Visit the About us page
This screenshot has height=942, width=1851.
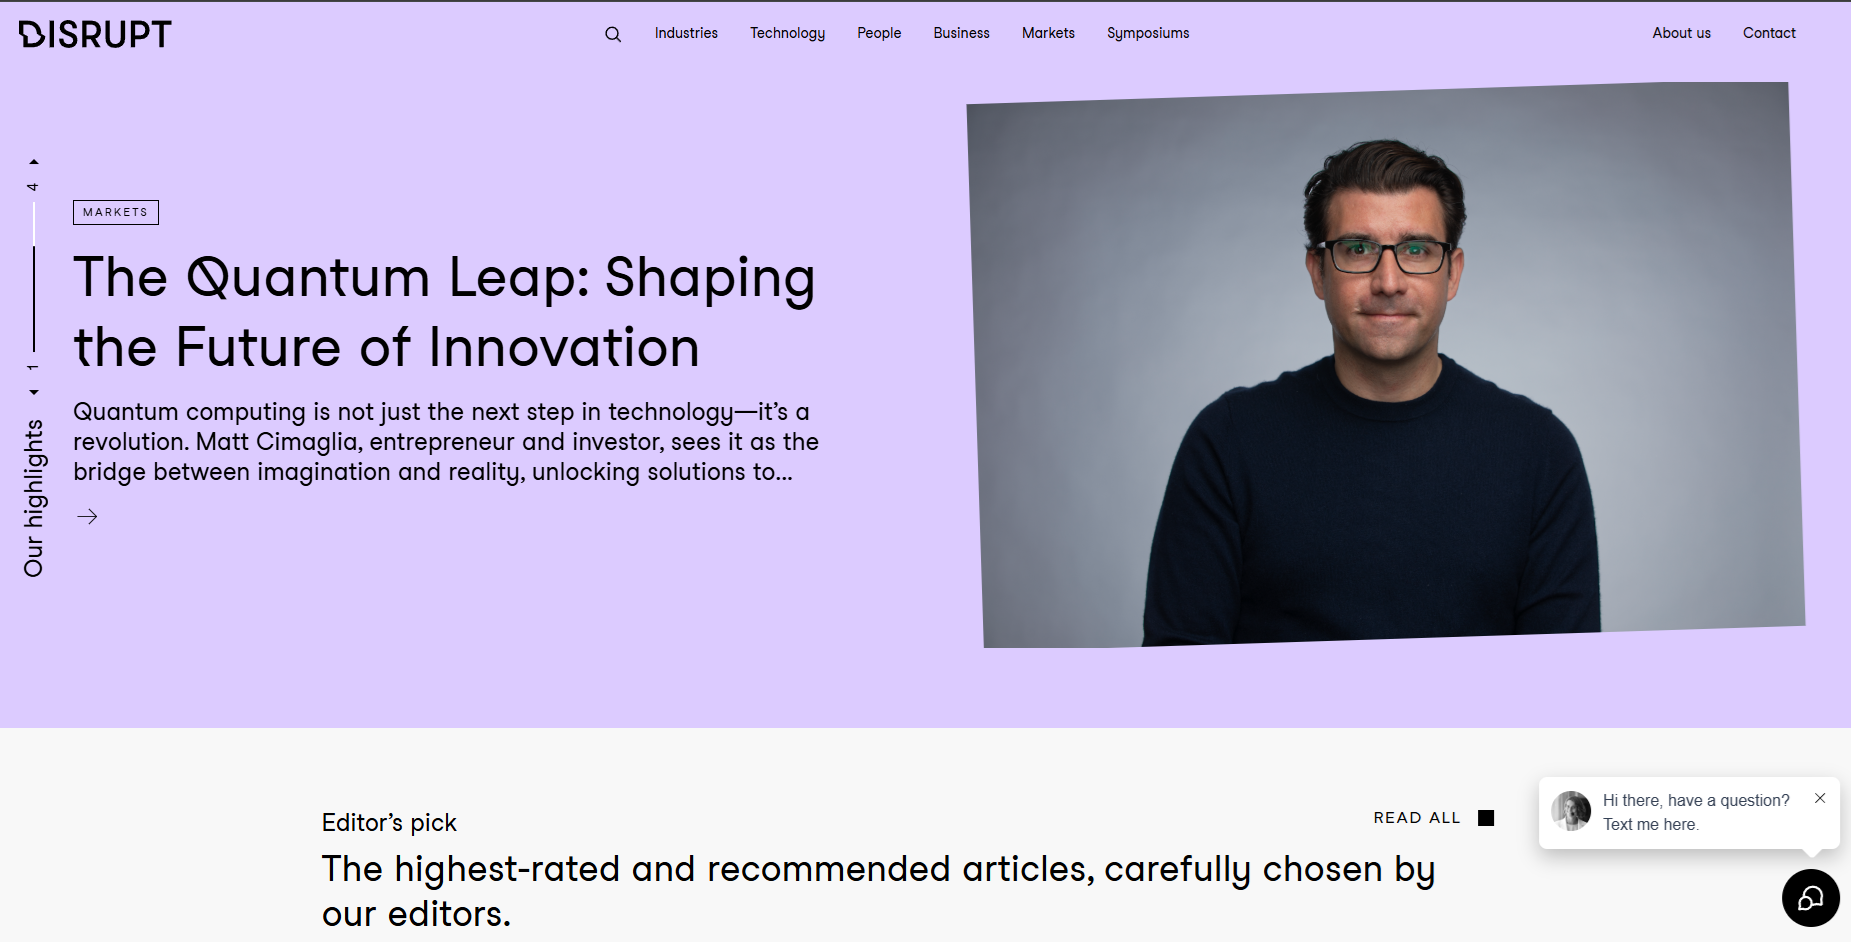(1681, 33)
